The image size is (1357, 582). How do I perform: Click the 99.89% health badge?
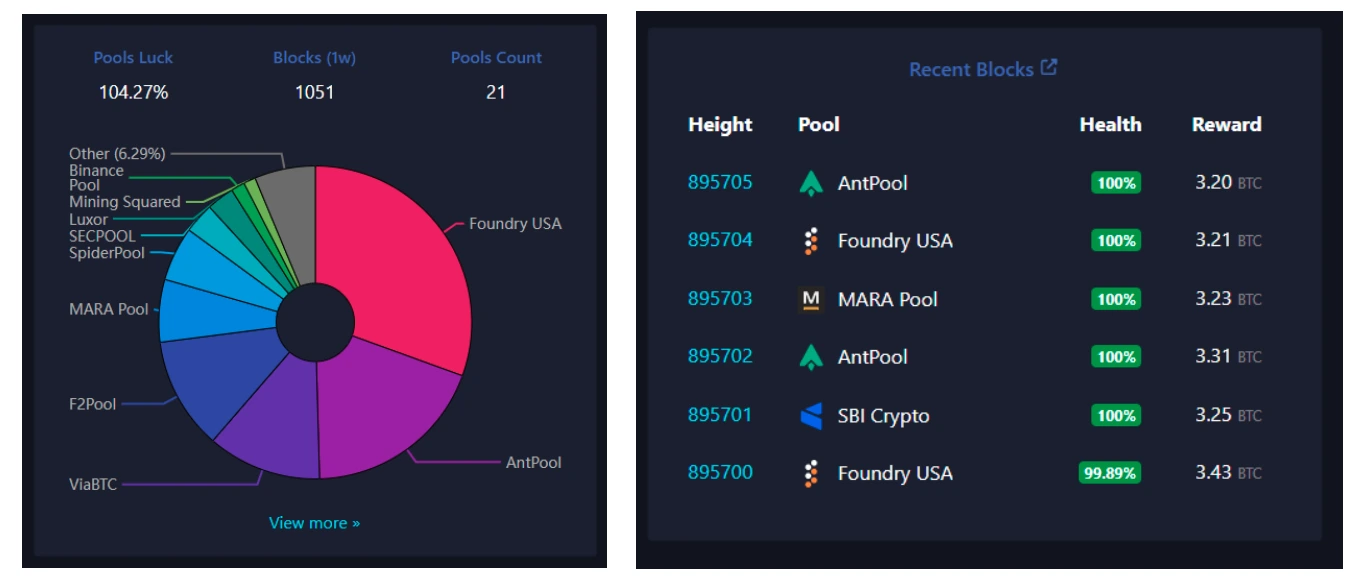click(x=1109, y=473)
